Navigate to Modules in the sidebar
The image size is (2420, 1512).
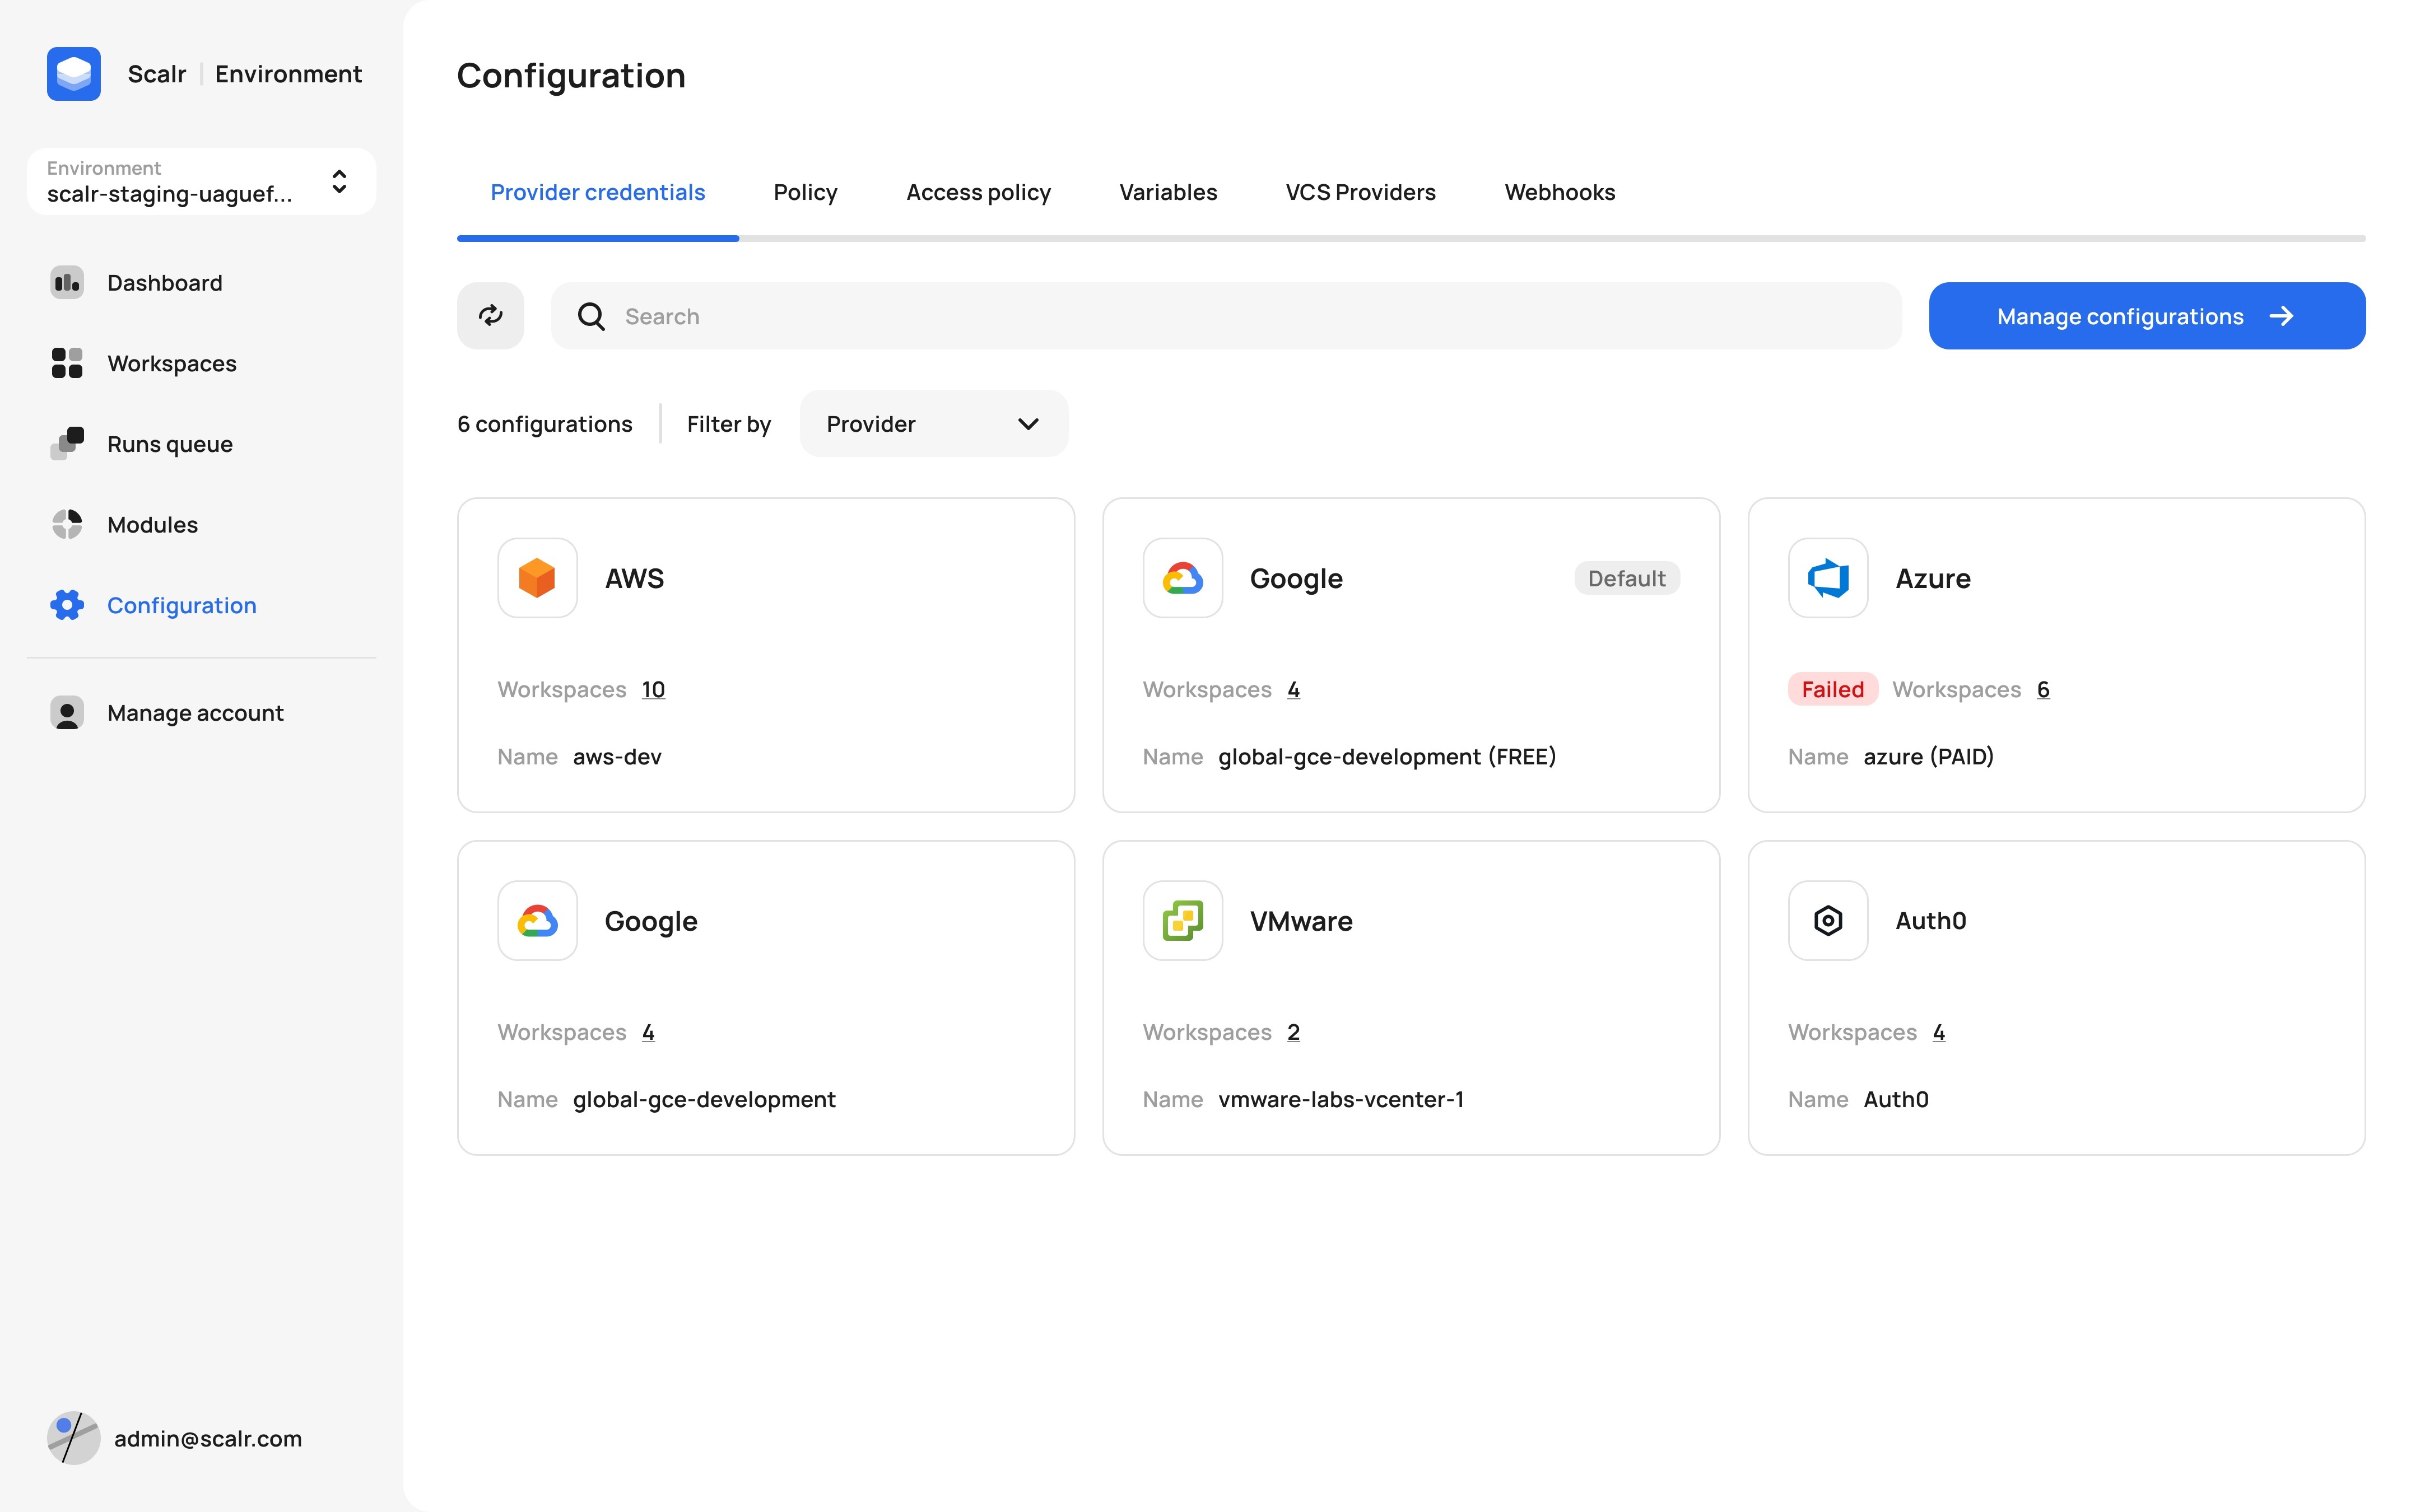pos(152,525)
